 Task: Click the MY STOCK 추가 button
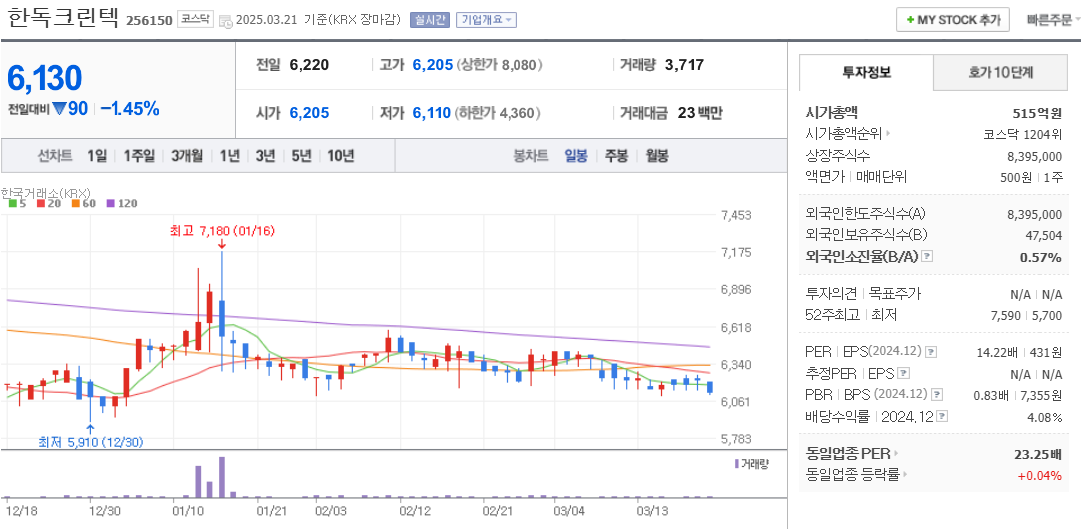[x=953, y=20]
